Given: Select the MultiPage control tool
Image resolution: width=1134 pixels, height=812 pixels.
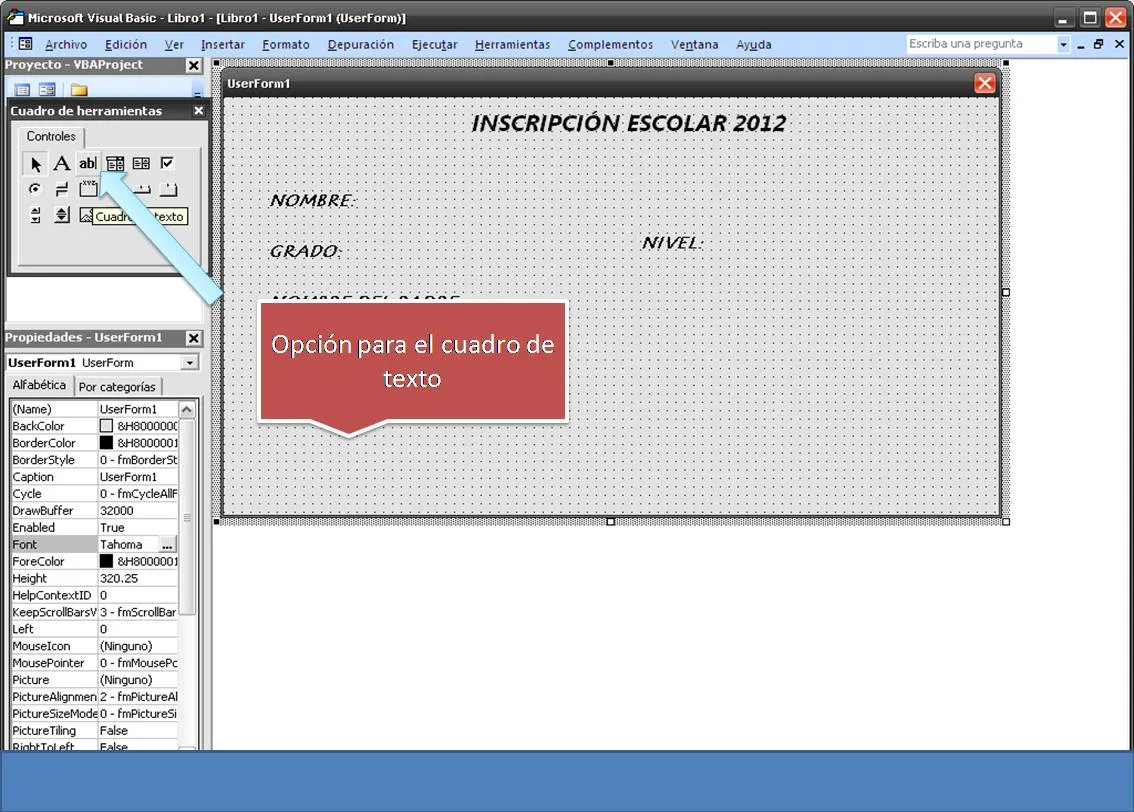Looking at the screenshot, I should pyautogui.click(x=168, y=189).
